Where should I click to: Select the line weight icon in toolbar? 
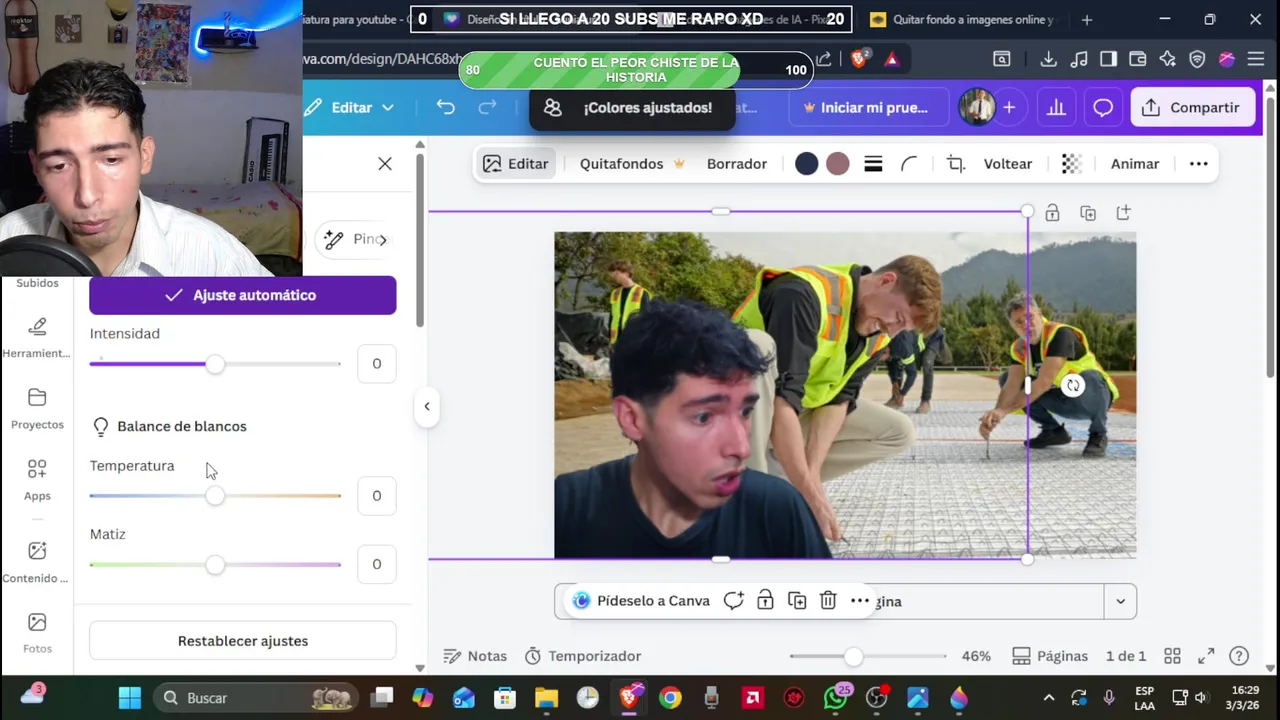pyautogui.click(x=873, y=164)
